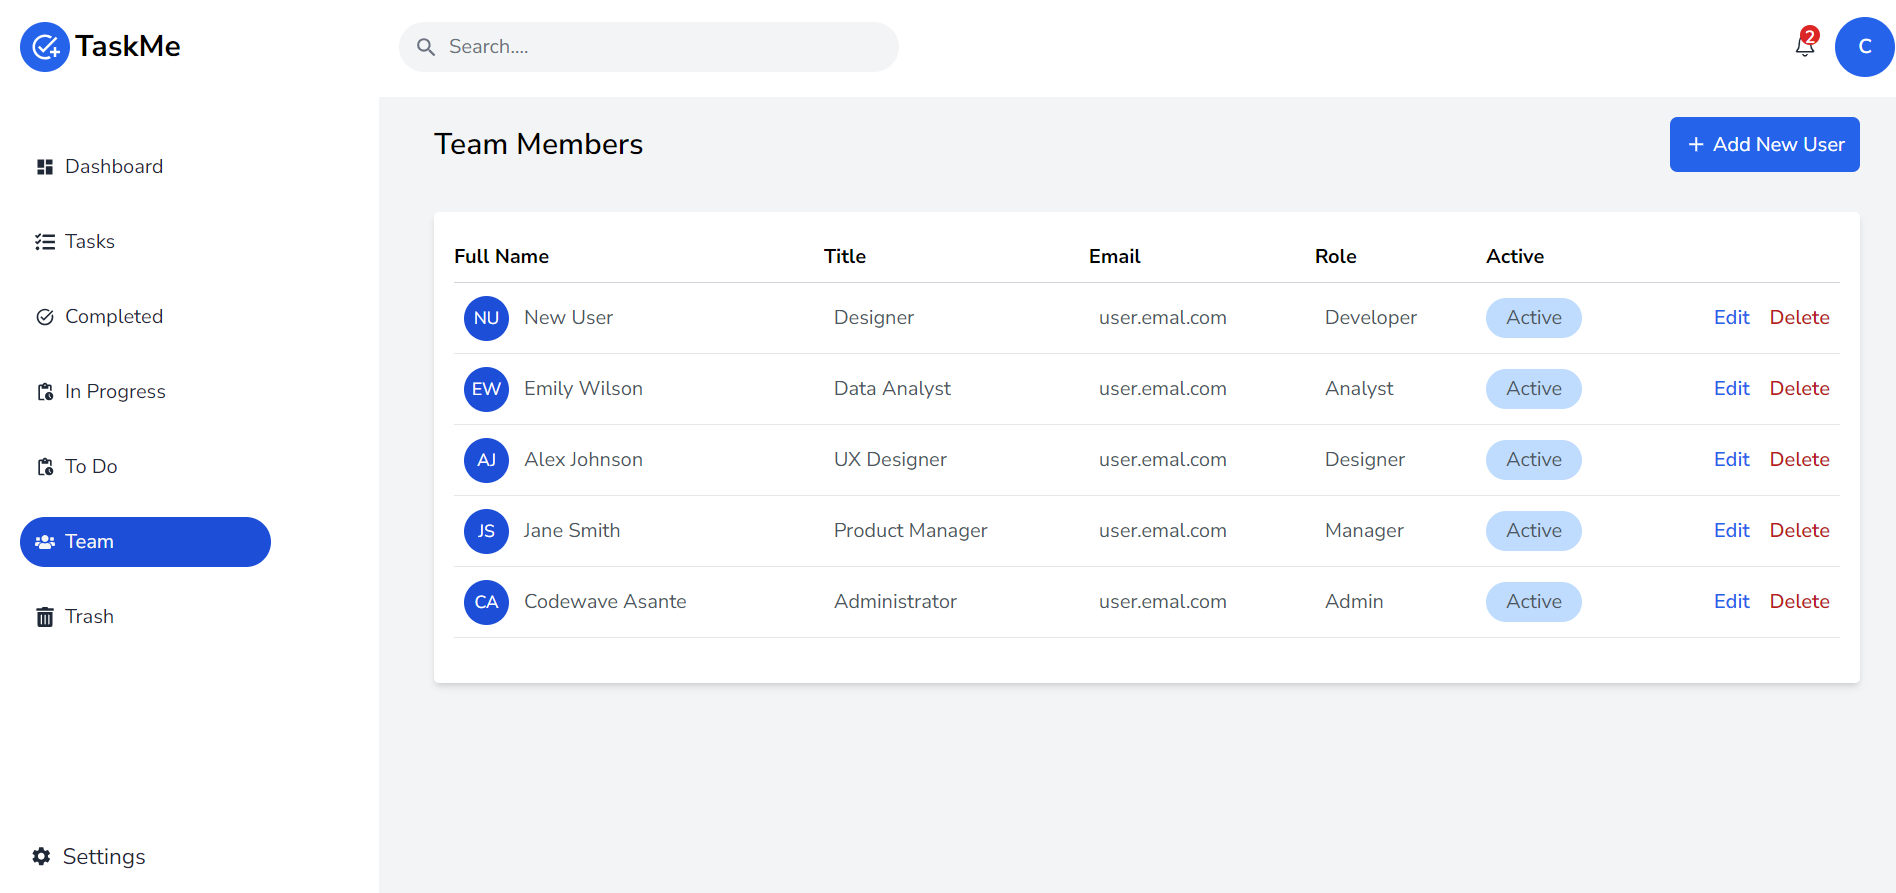
Task: Click the AJ avatar for Alex Johnson
Action: pyautogui.click(x=487, y=460)
